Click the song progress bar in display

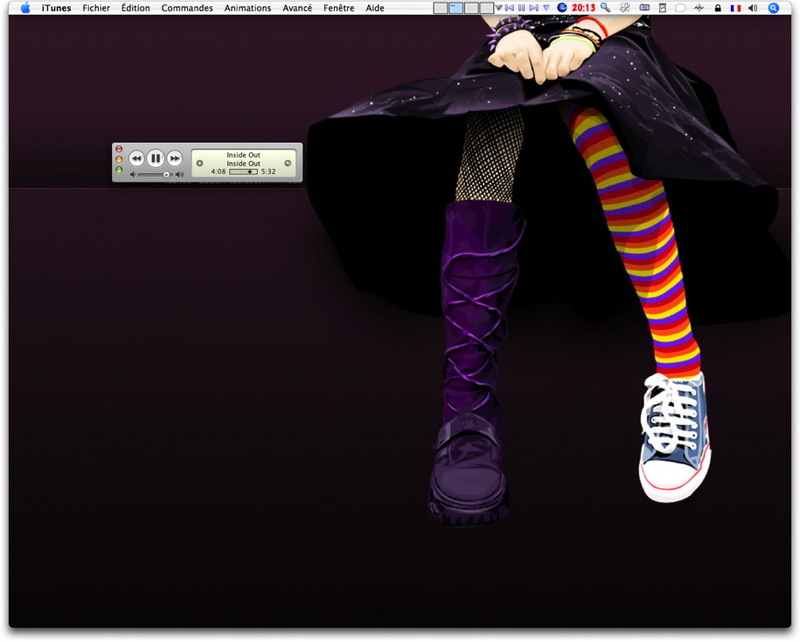(243, 172)
